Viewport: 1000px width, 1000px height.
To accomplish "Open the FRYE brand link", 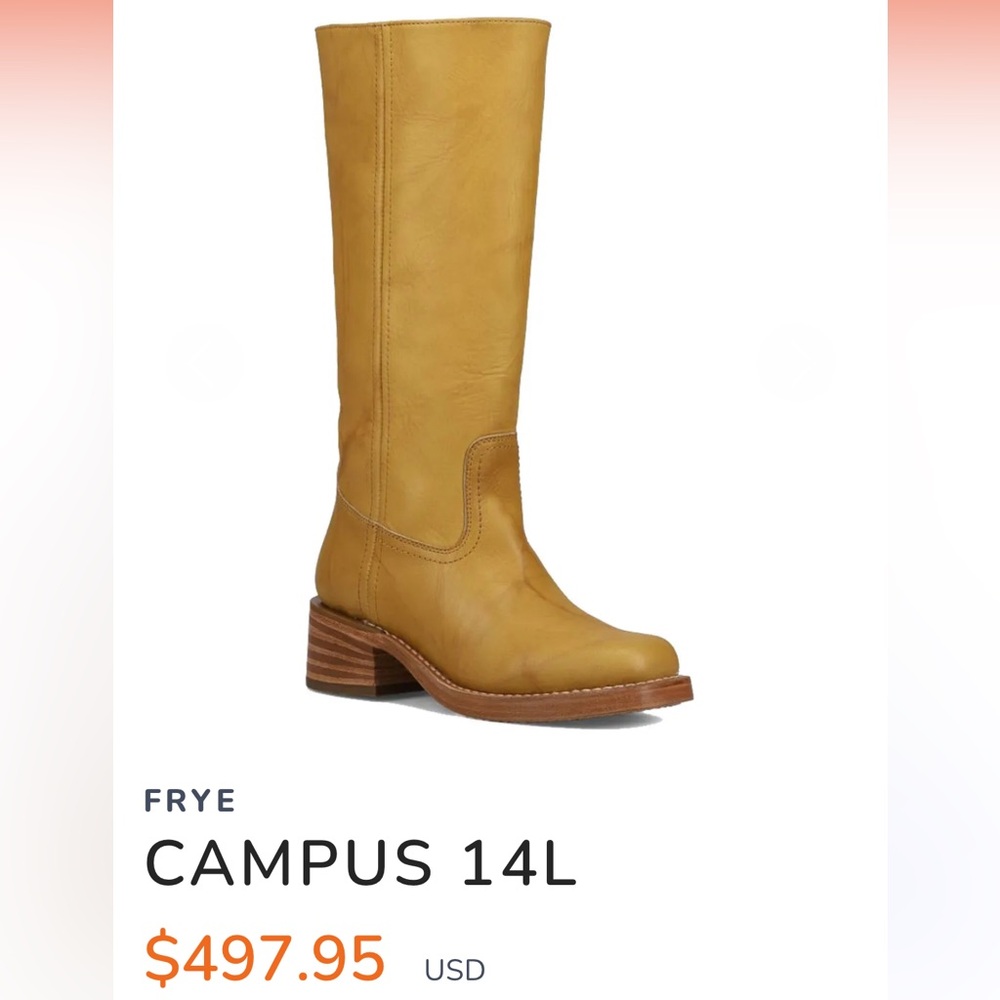I will click(x=190, y=800).
